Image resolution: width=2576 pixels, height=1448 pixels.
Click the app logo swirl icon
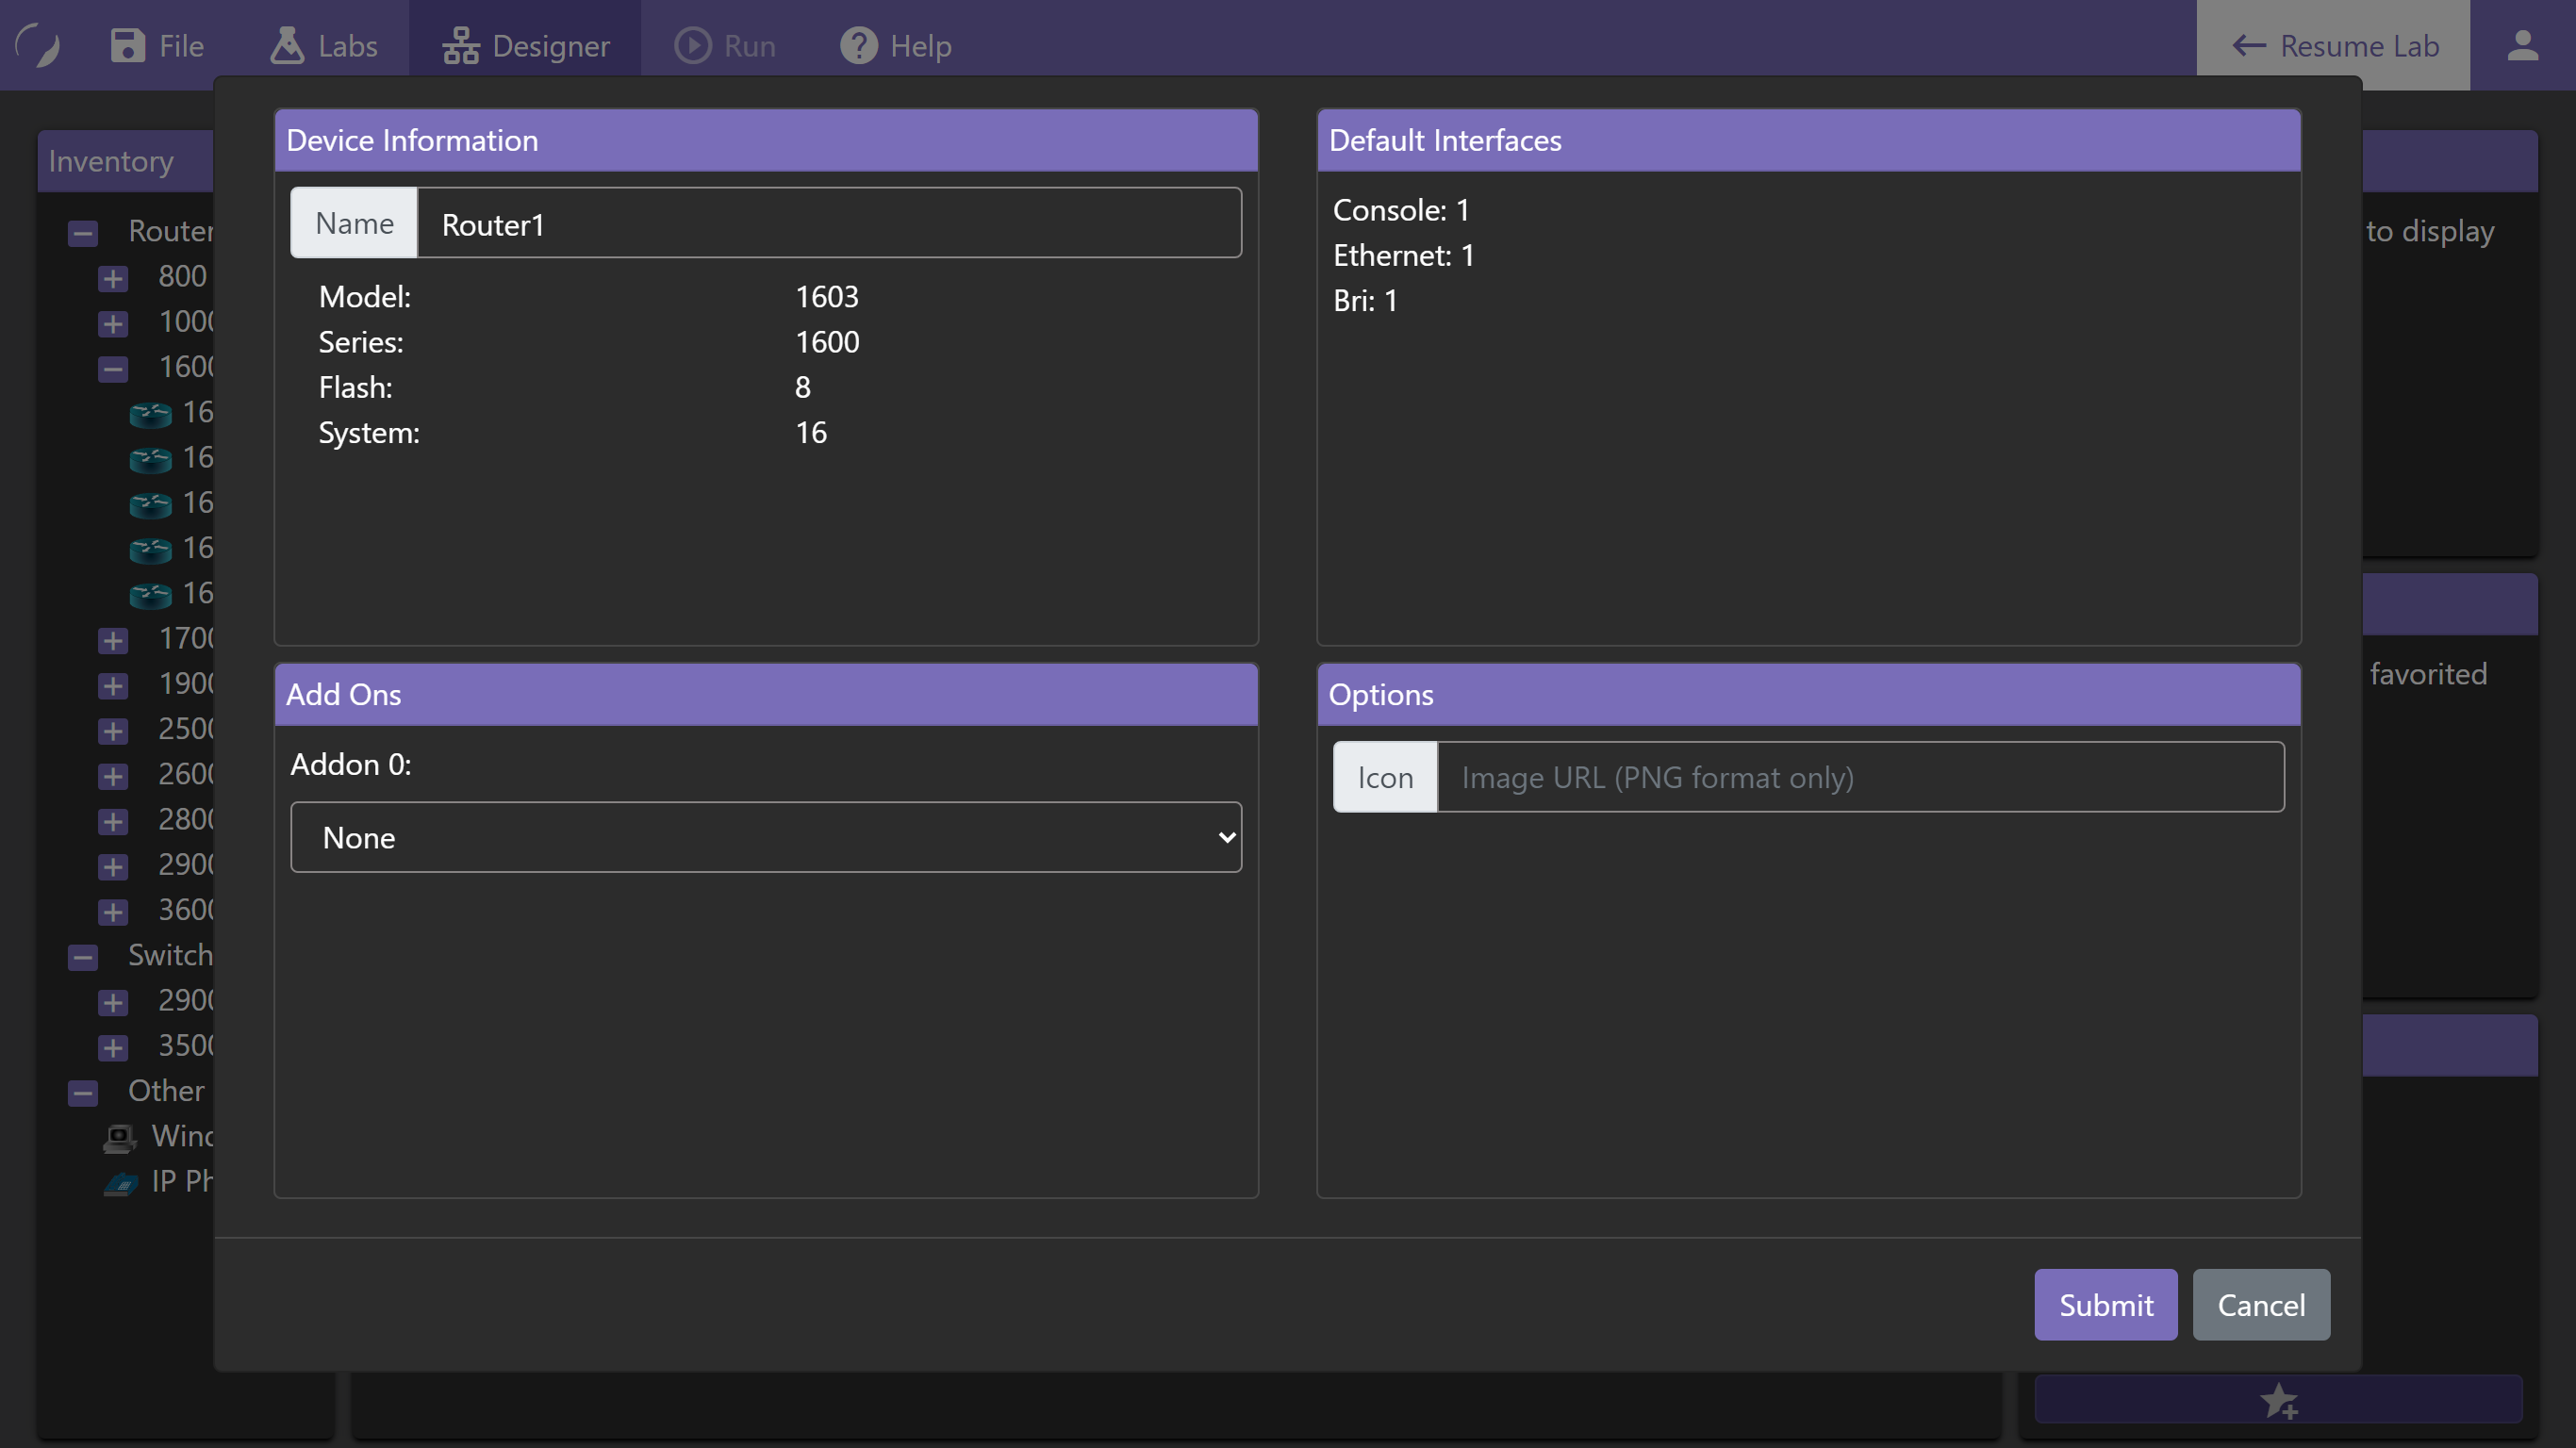pos(39,45)
